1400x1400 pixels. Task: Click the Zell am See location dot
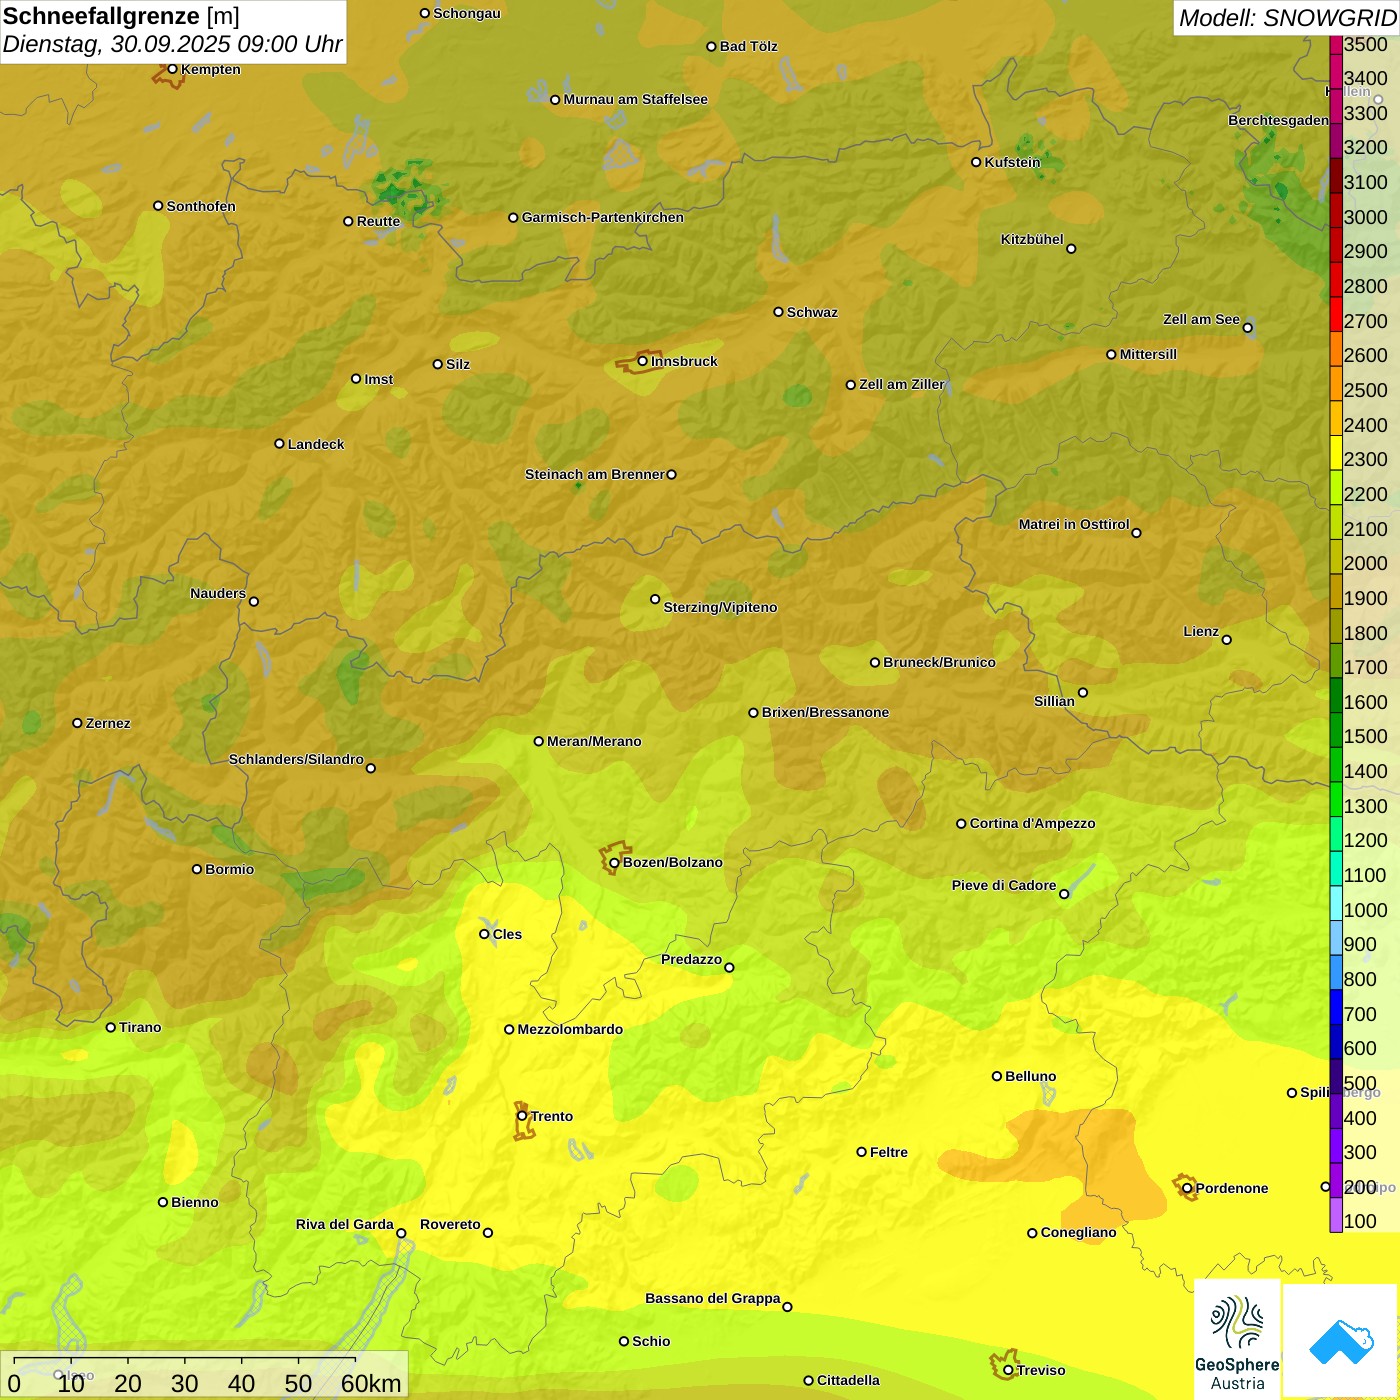[x=1247, y=327]
